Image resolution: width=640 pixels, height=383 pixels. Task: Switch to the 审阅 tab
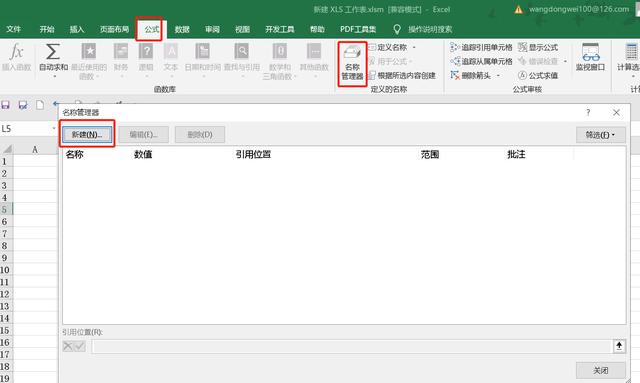tap(212, 29)
